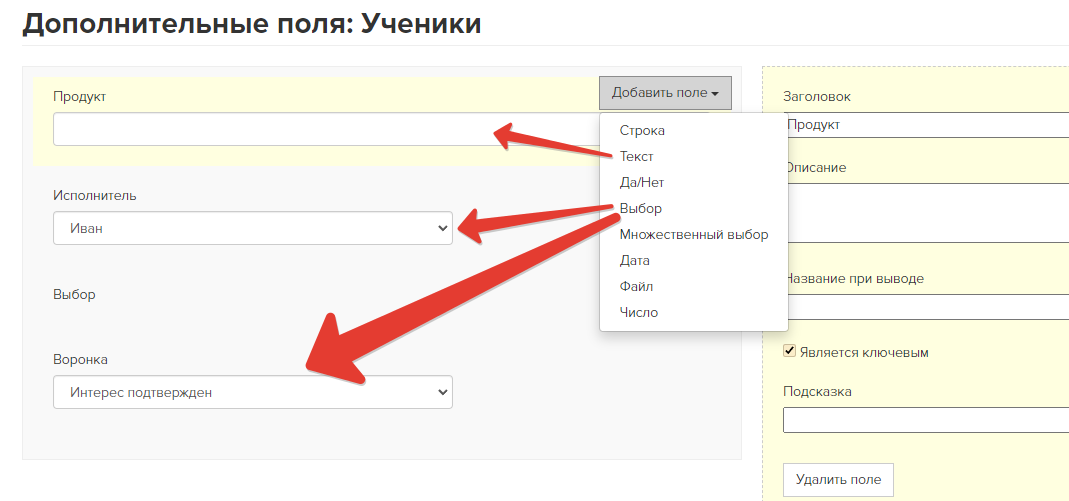
Task: Choose Множественный выбор option
Action: coord(693,234)
